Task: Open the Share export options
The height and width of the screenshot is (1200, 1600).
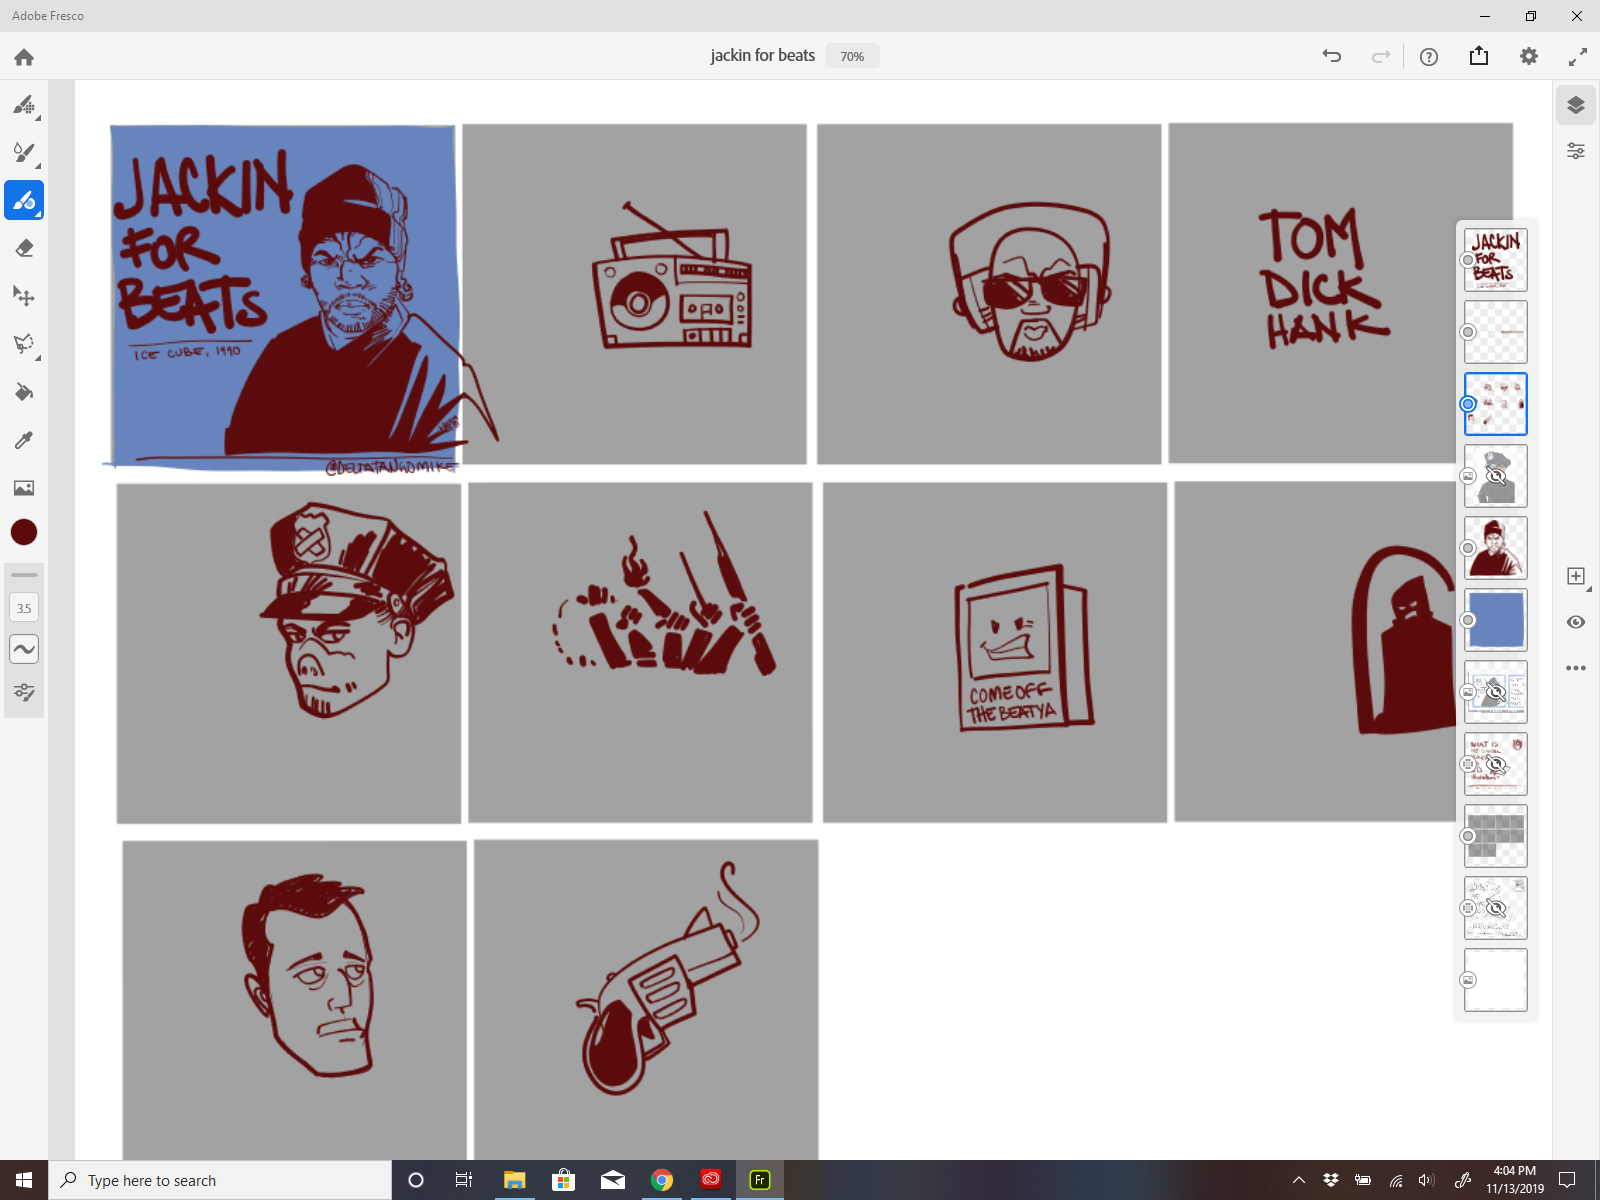Action: pos(1479,56)
